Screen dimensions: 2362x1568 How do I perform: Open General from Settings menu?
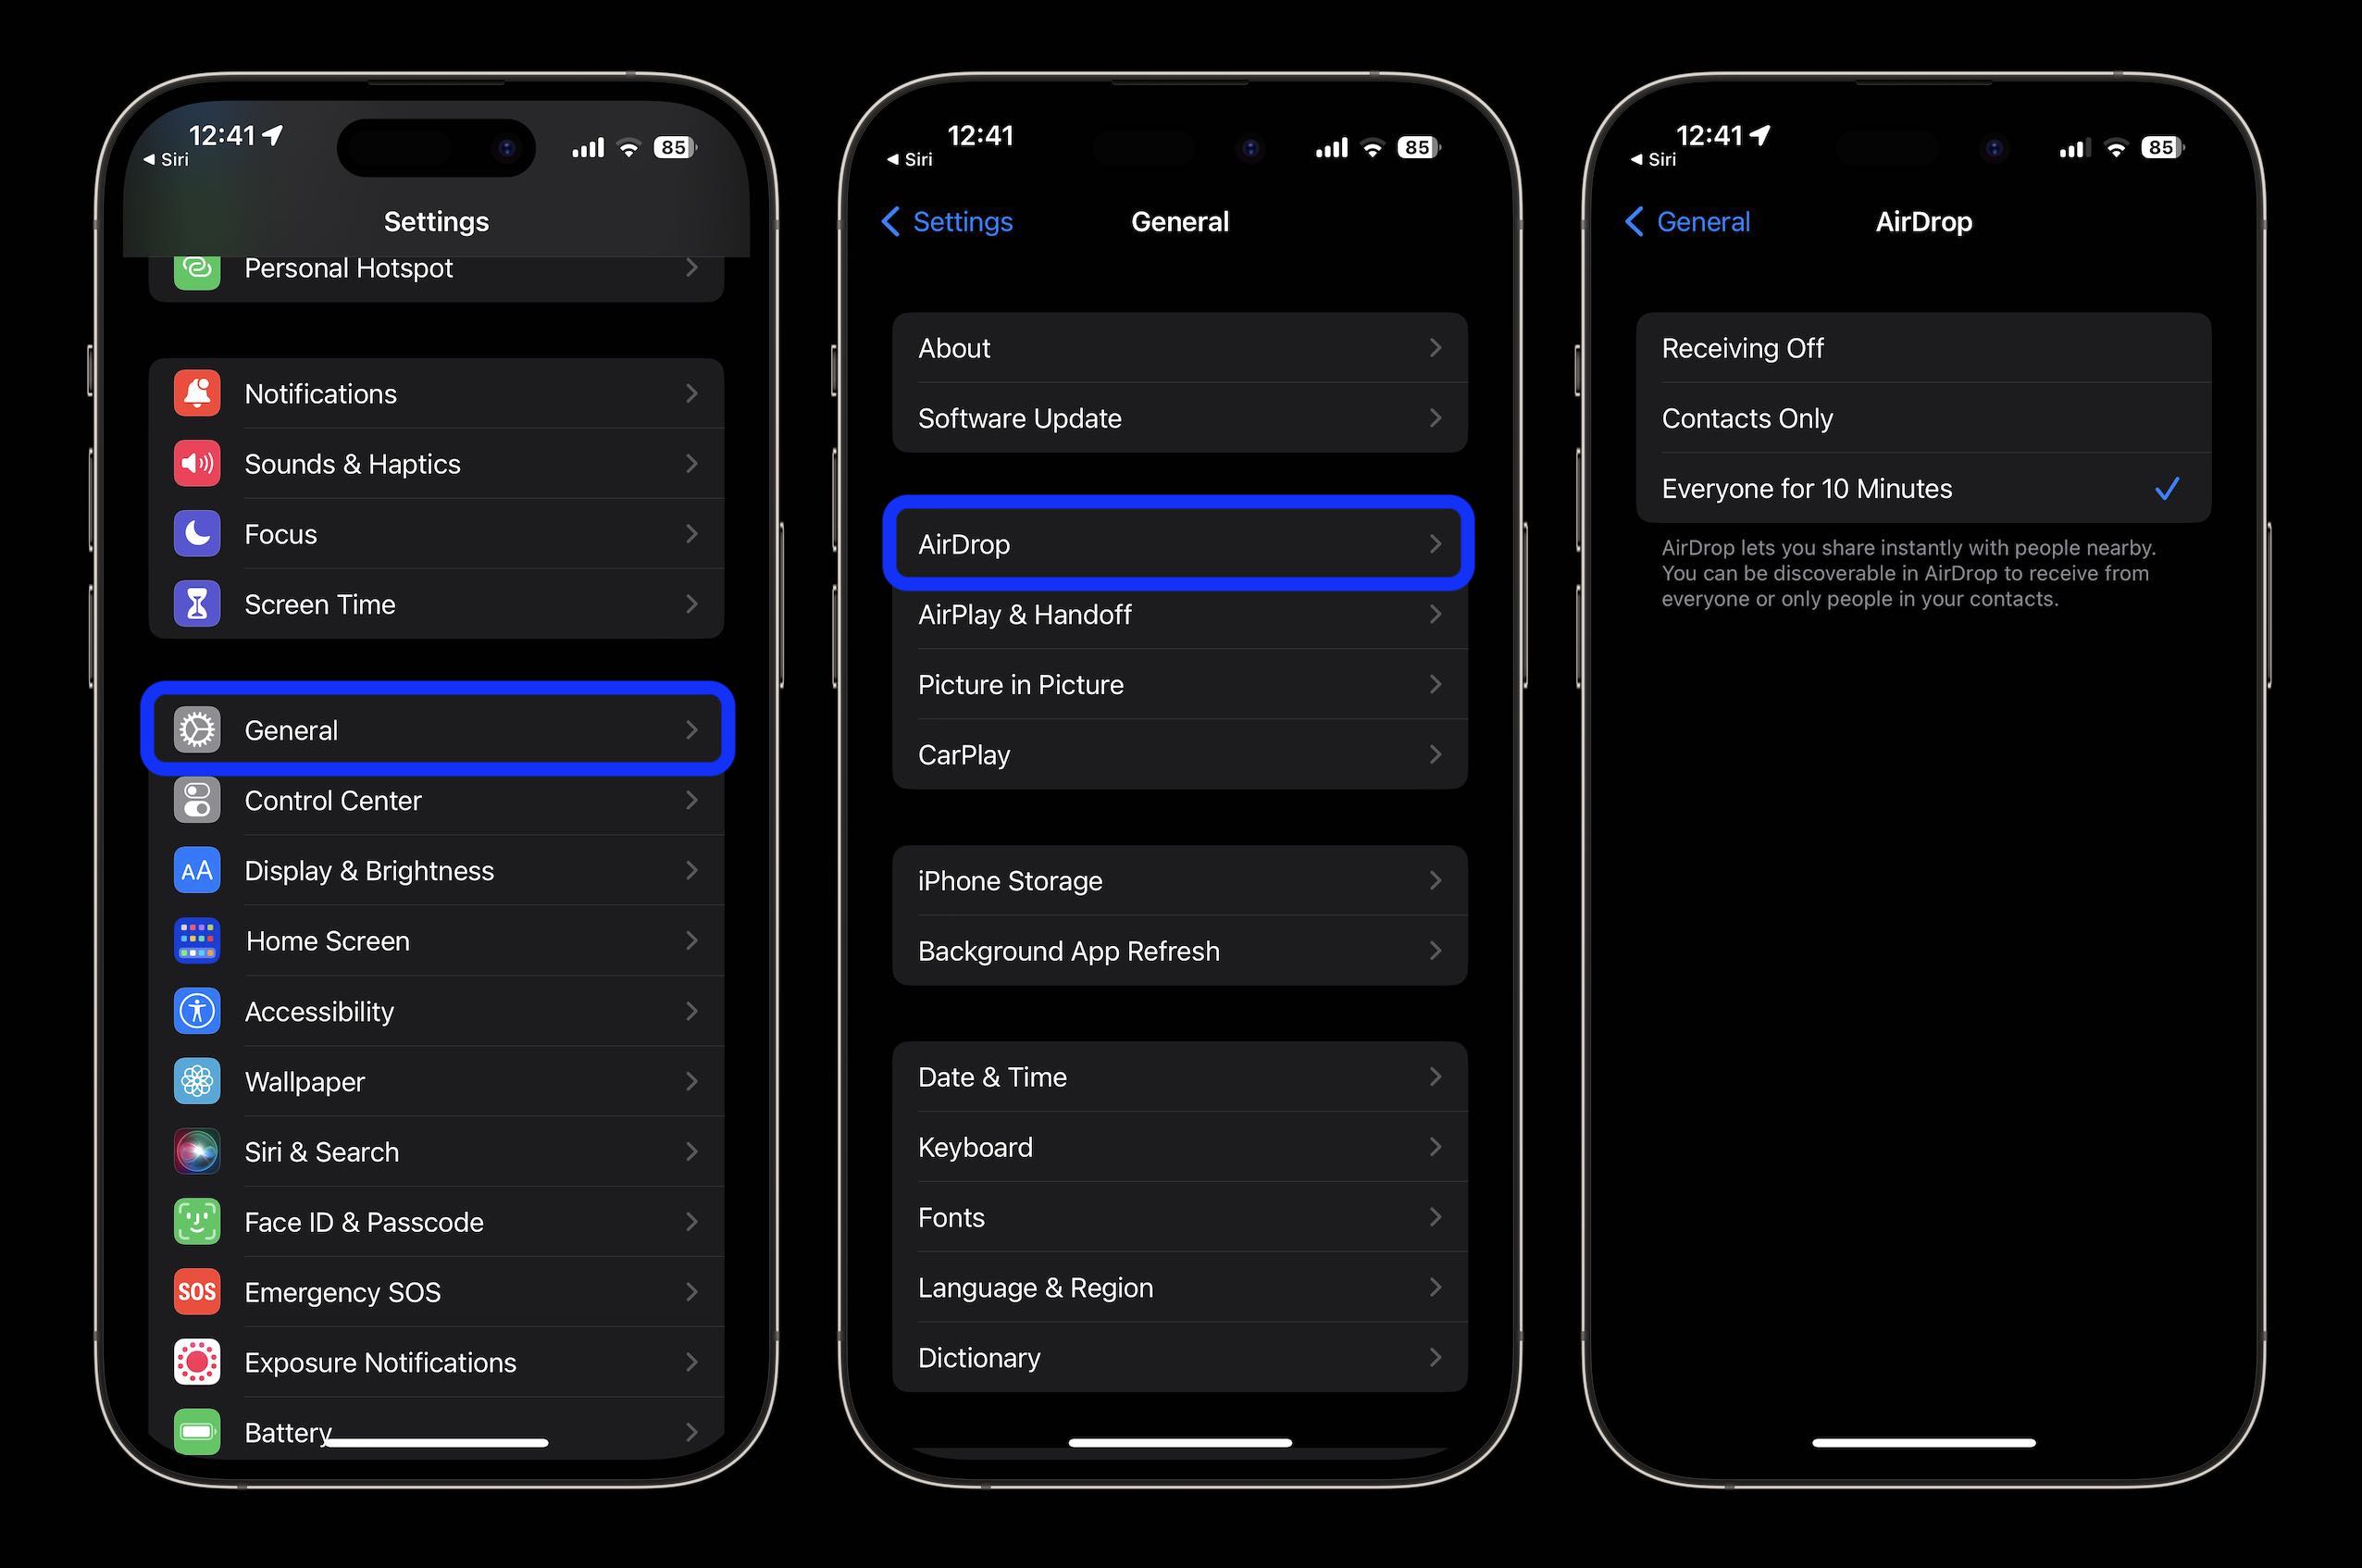tap(436, 729)
